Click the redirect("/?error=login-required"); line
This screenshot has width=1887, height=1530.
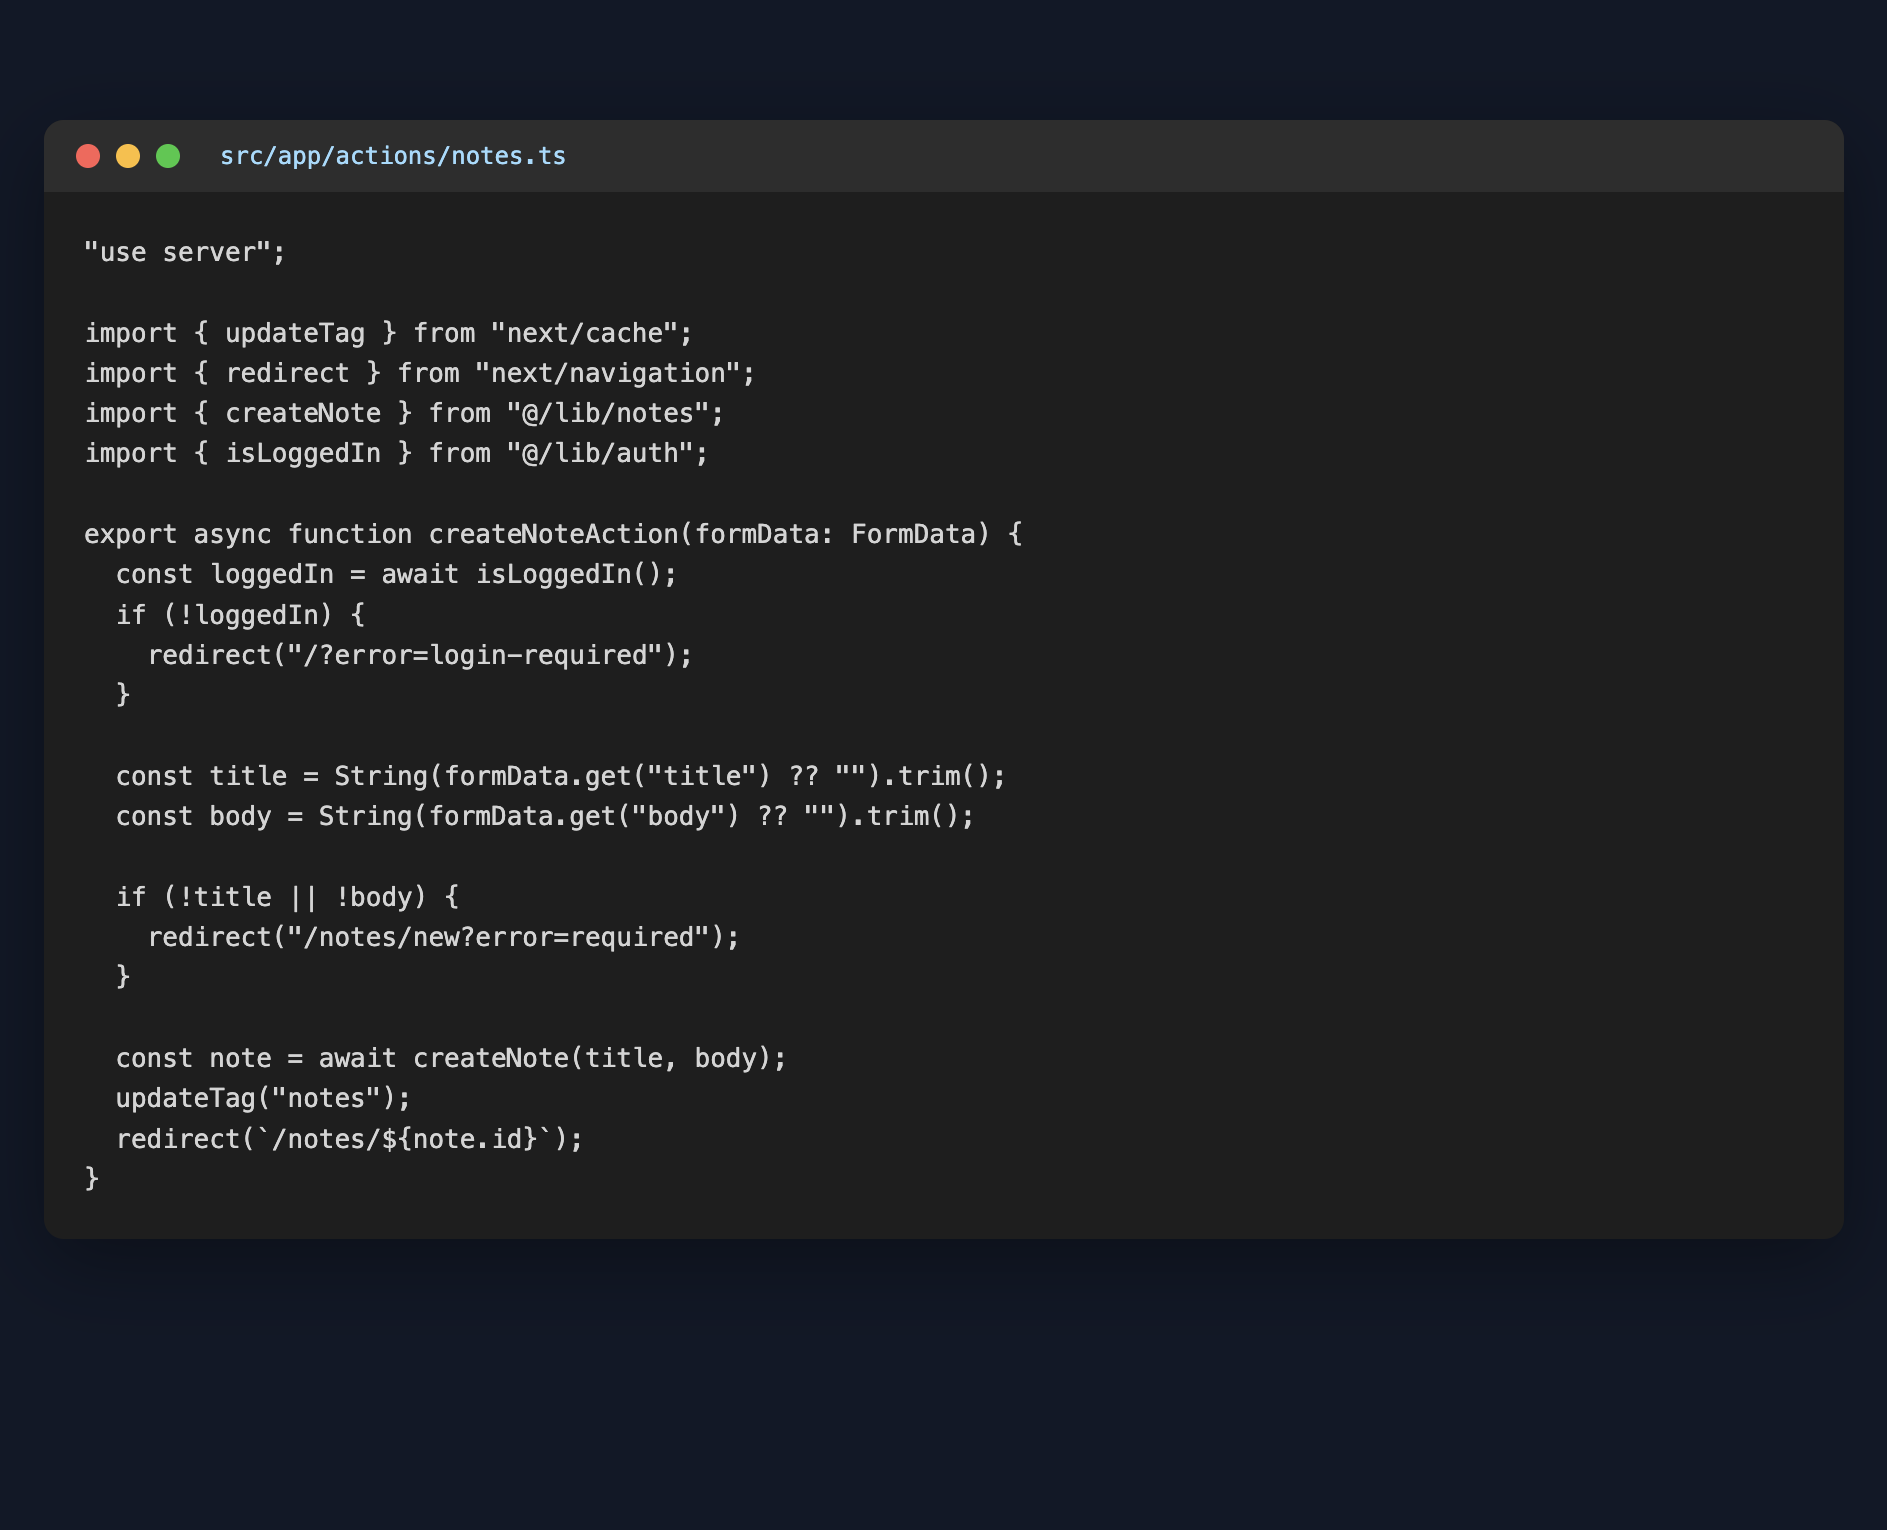pos(420,655)
